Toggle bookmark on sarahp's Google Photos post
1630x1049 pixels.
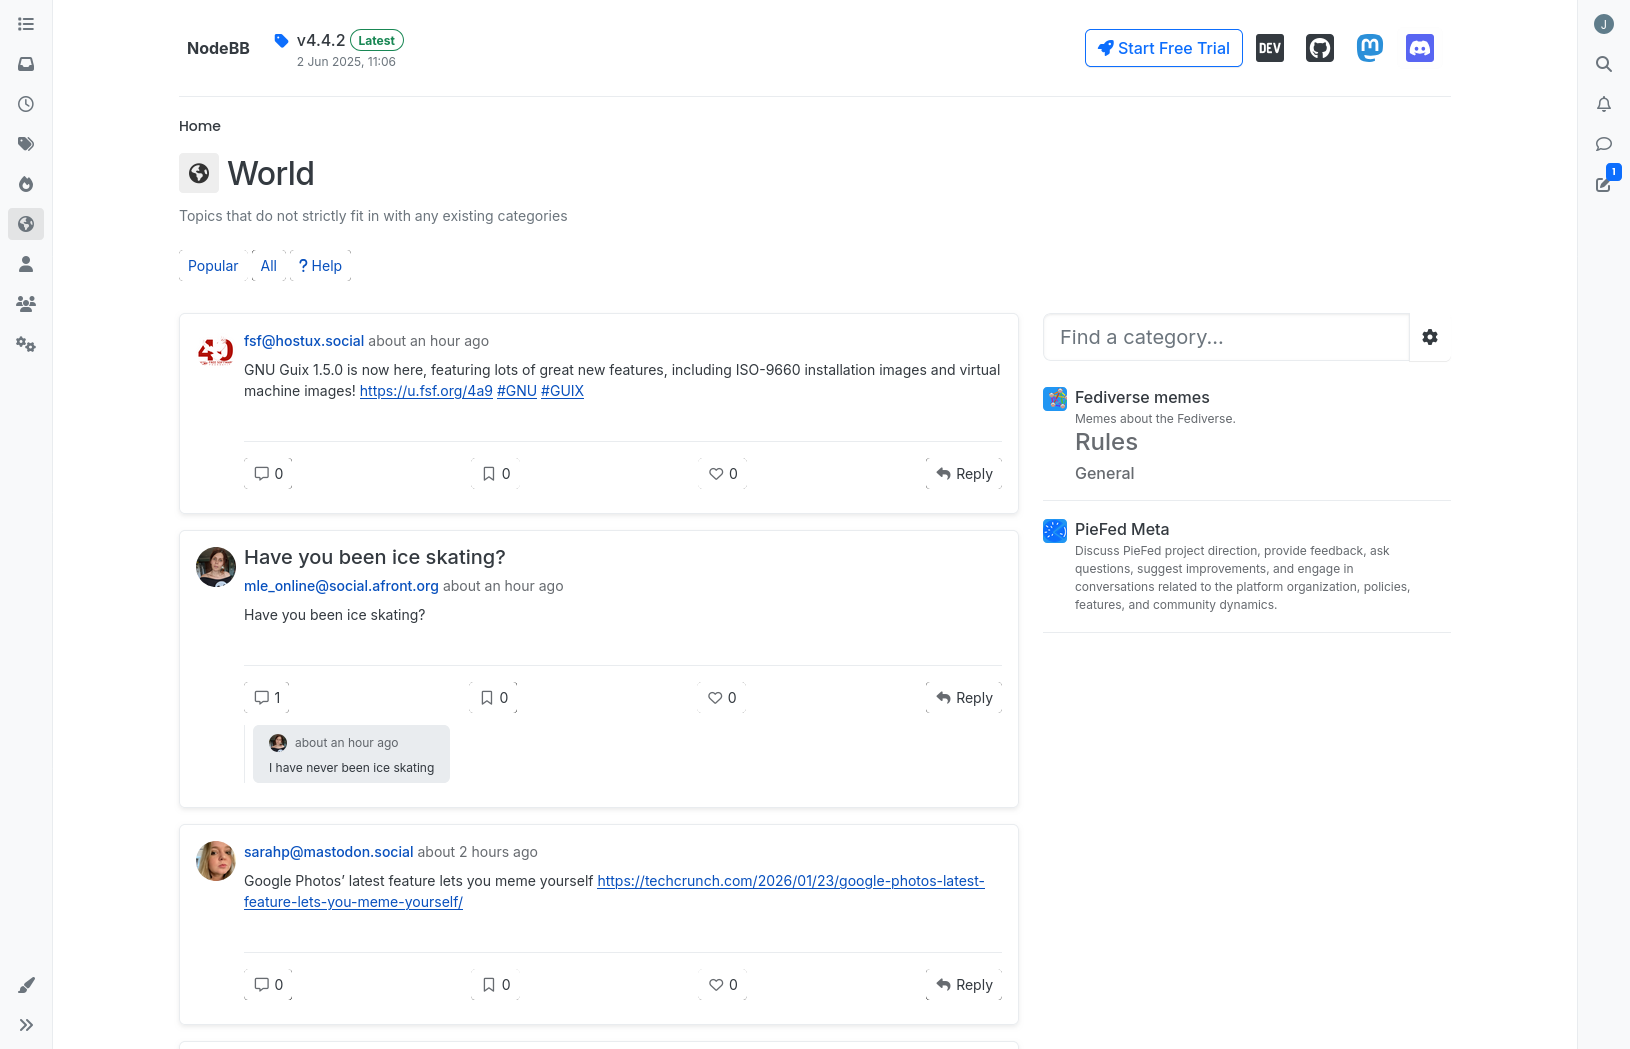496,985
